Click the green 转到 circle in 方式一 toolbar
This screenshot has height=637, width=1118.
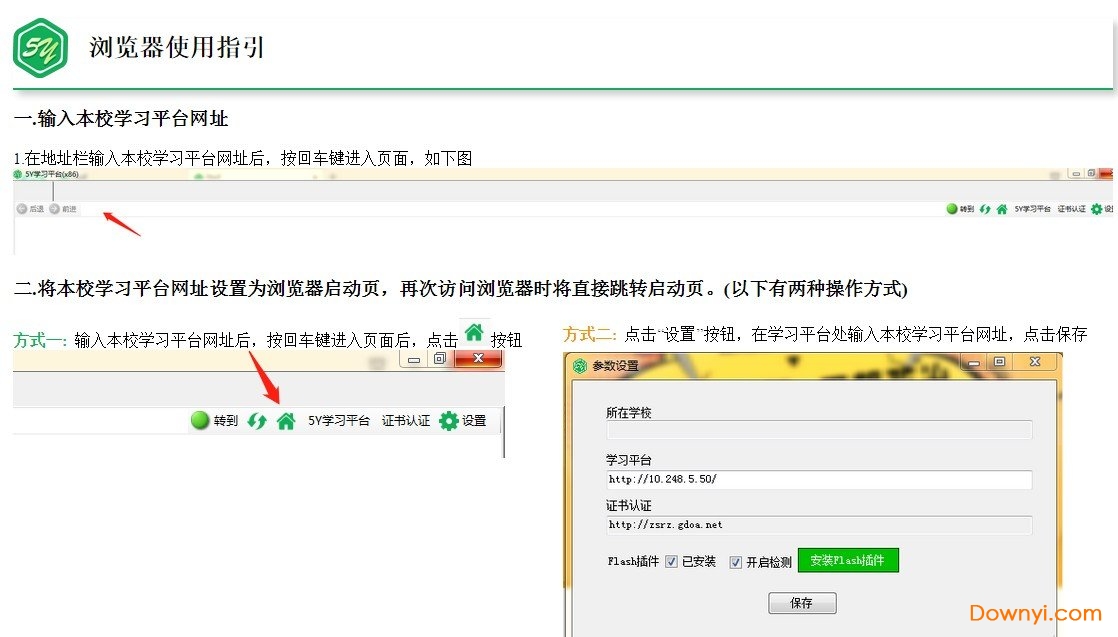click(x=199, y=420)
